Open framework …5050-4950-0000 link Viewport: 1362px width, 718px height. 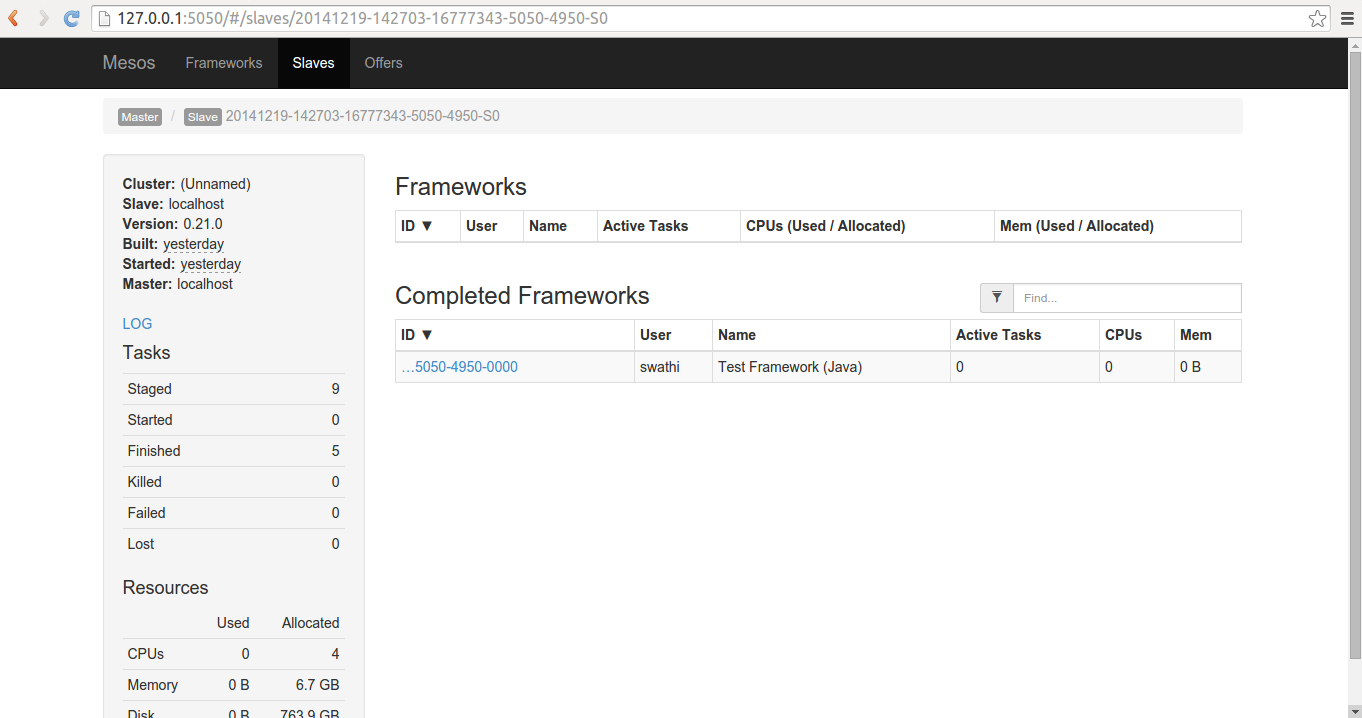click(x=459, y=367)
